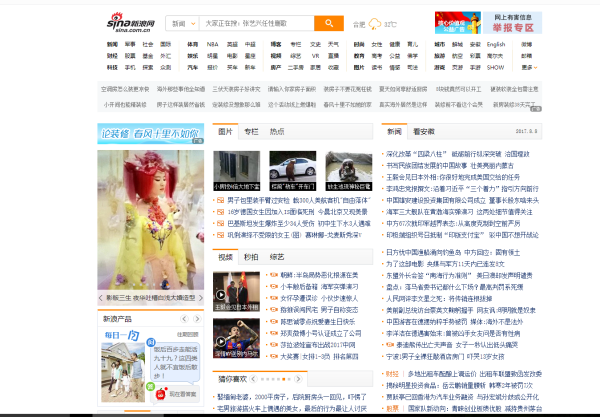Viewport: 600px width, 417px height.
Task: Open the 往期回顾 link in 每日一问
Action: tap(188, 334)
